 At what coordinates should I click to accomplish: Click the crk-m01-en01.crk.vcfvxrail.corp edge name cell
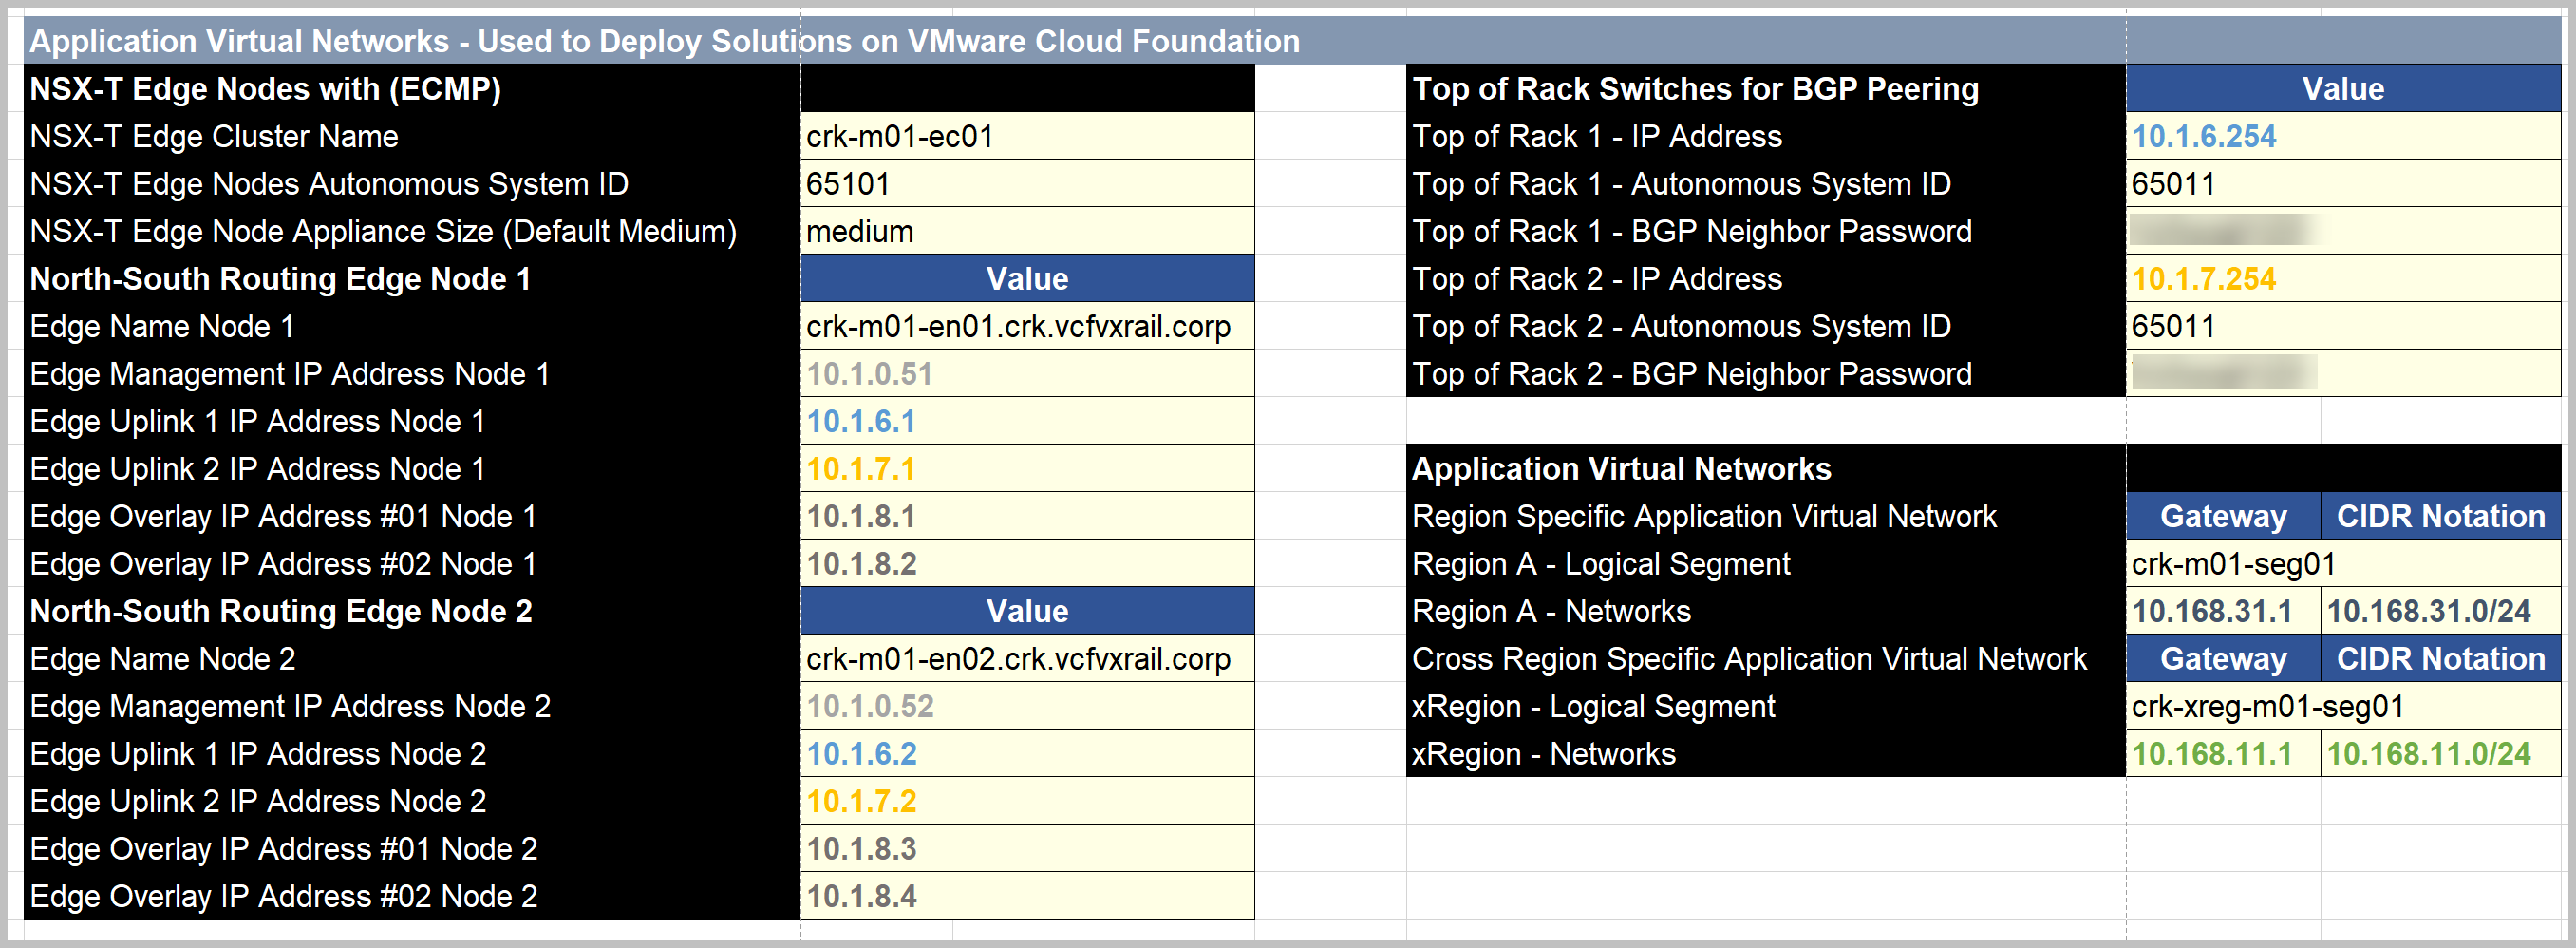1026,327
